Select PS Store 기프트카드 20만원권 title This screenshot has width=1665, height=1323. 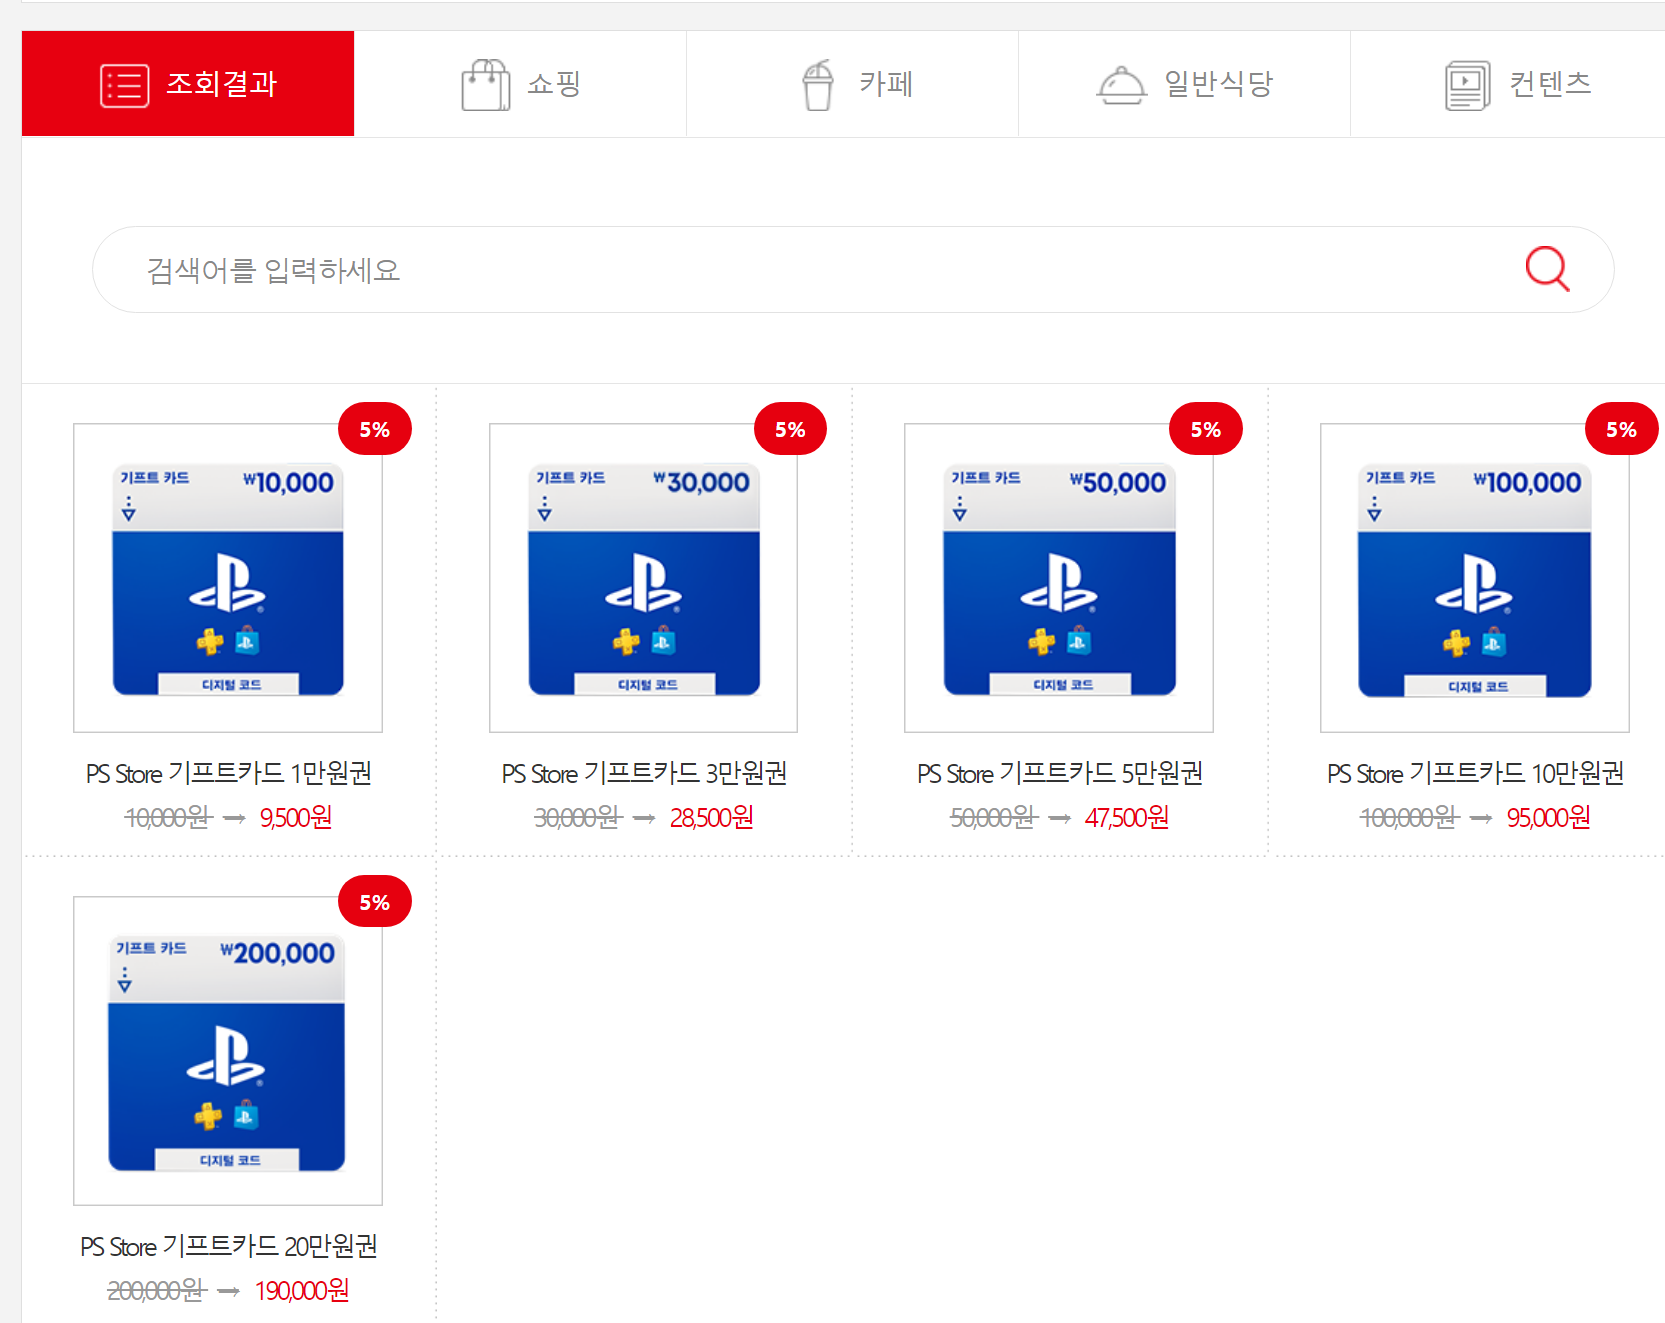click(x=229, y=1246)
